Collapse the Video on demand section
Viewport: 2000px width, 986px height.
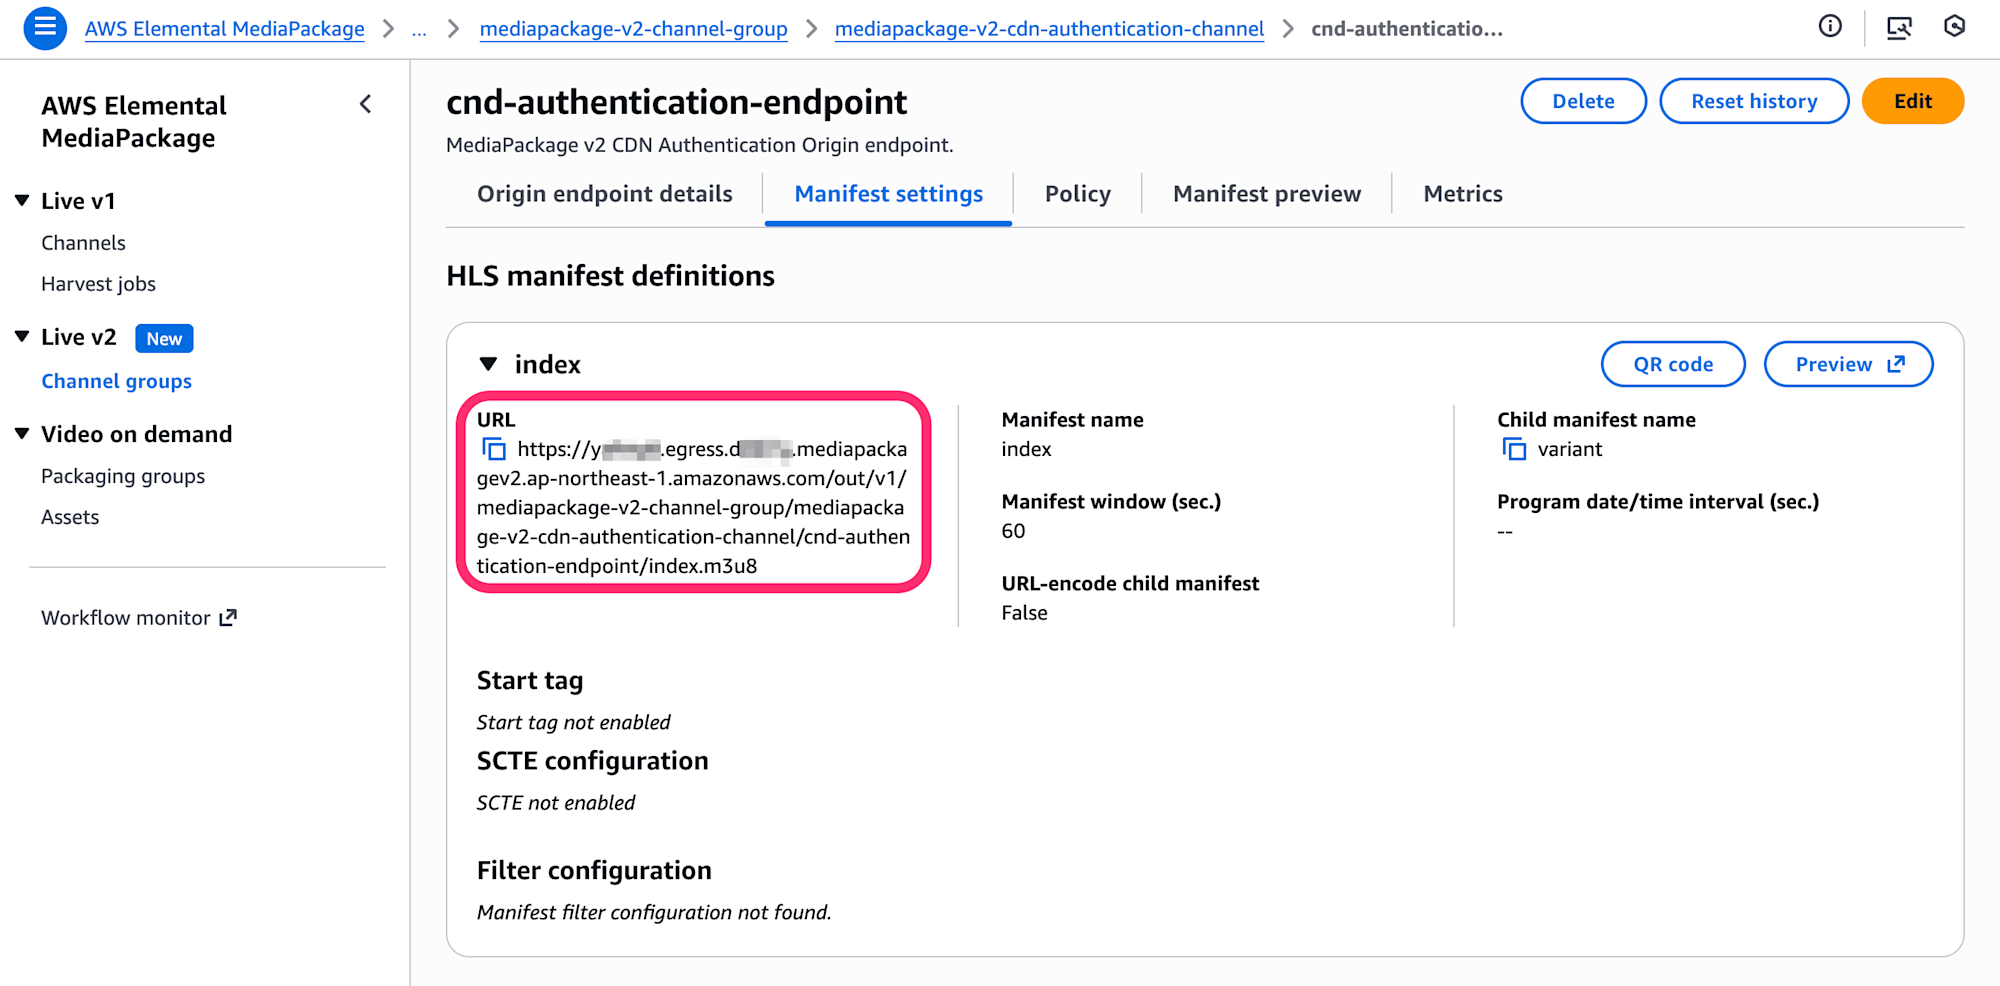(x=22, y=434)
